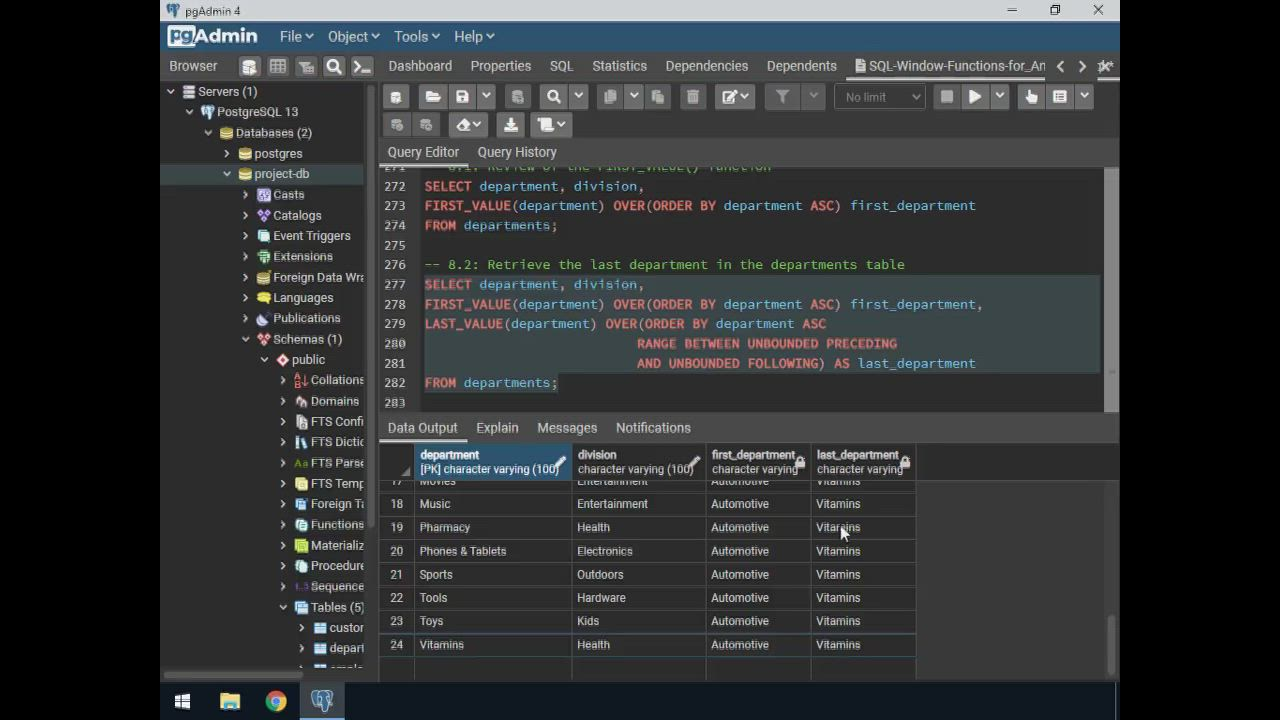Viewport: 1280px width, 720px height.
Task: Open the No limit rows dropdown
Action: [x=880, y=97]
